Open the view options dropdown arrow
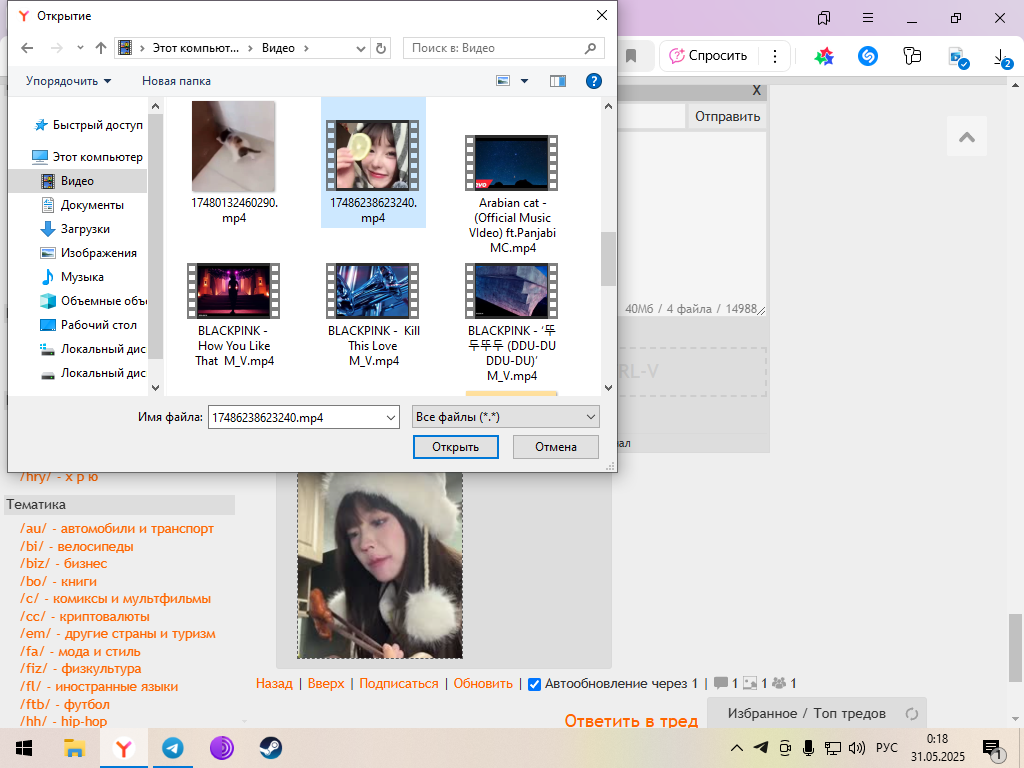1024x768 pixels. [x=524, y=81]
